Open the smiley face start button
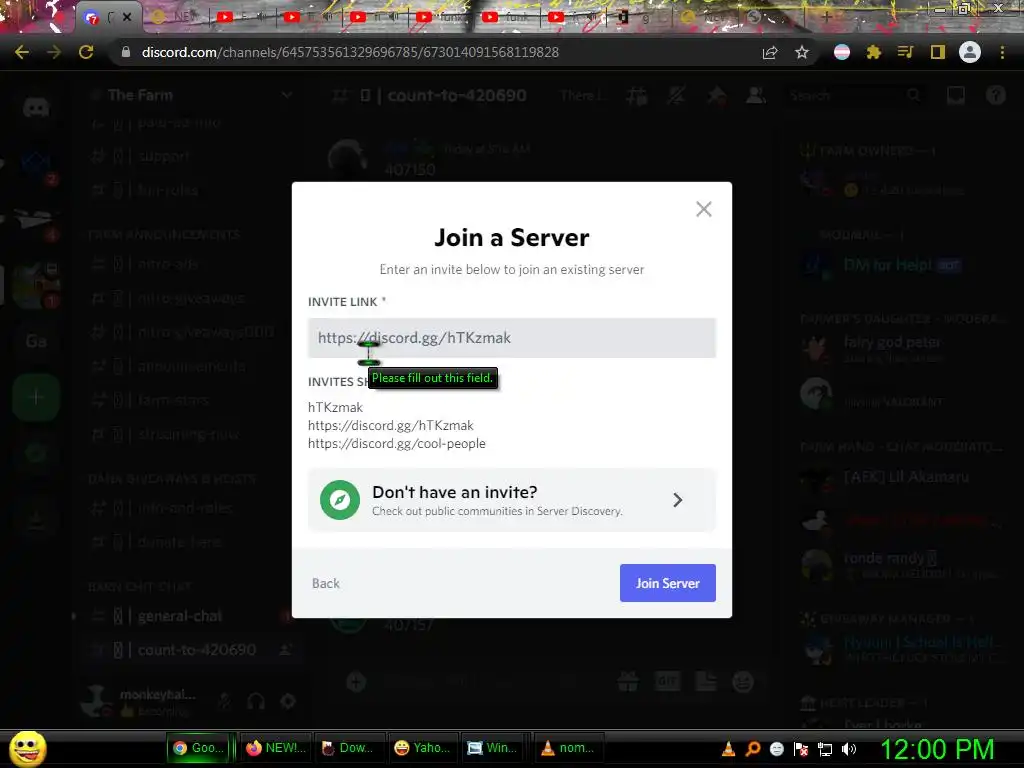The height and width of the screenshot is (768, 1024). pyautogui.click(x=27, y=748)
